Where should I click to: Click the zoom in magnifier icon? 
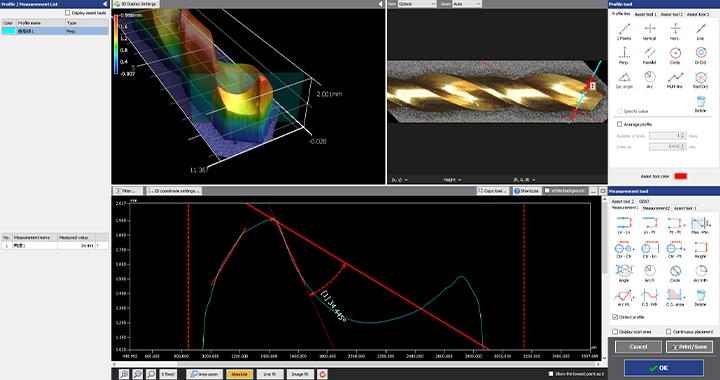point(124,374)
